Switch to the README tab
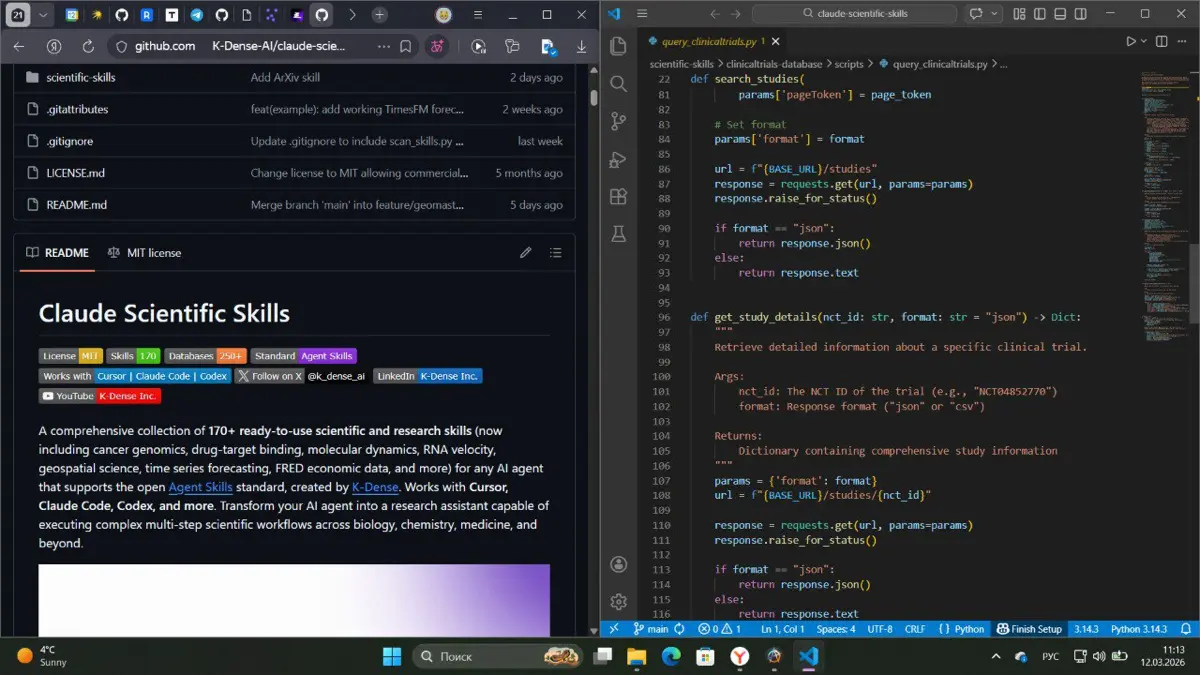The width and height of the screenshot is (1200, 675). (x=57, y=253)
